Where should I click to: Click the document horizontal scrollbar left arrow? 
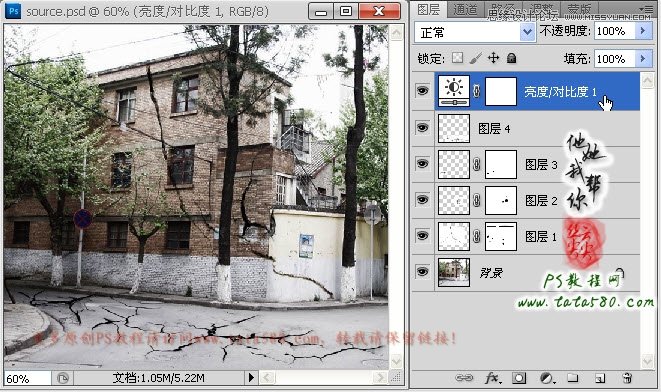click(x=267, y=377)
